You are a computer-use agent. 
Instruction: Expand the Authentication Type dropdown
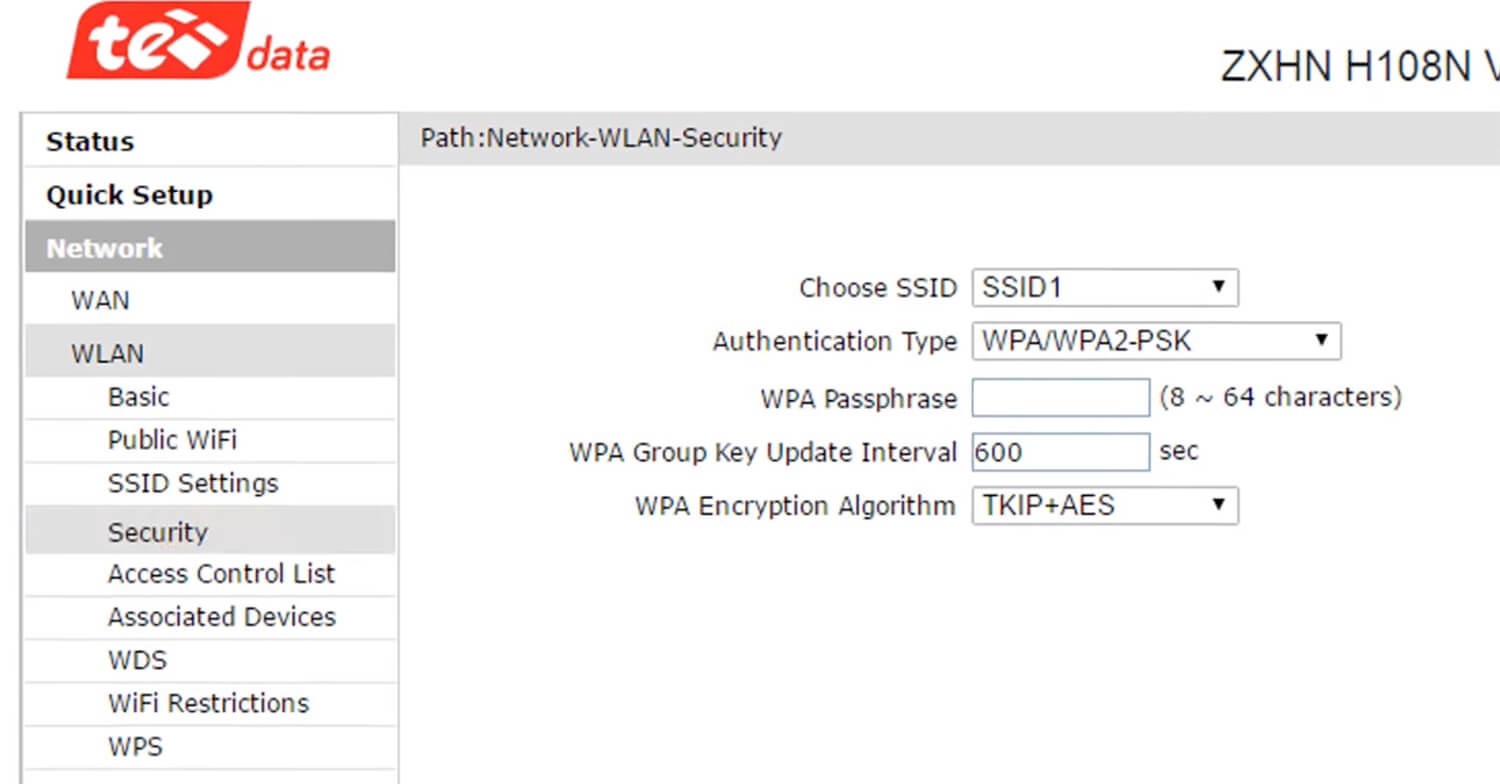[x=1155, y=341]
